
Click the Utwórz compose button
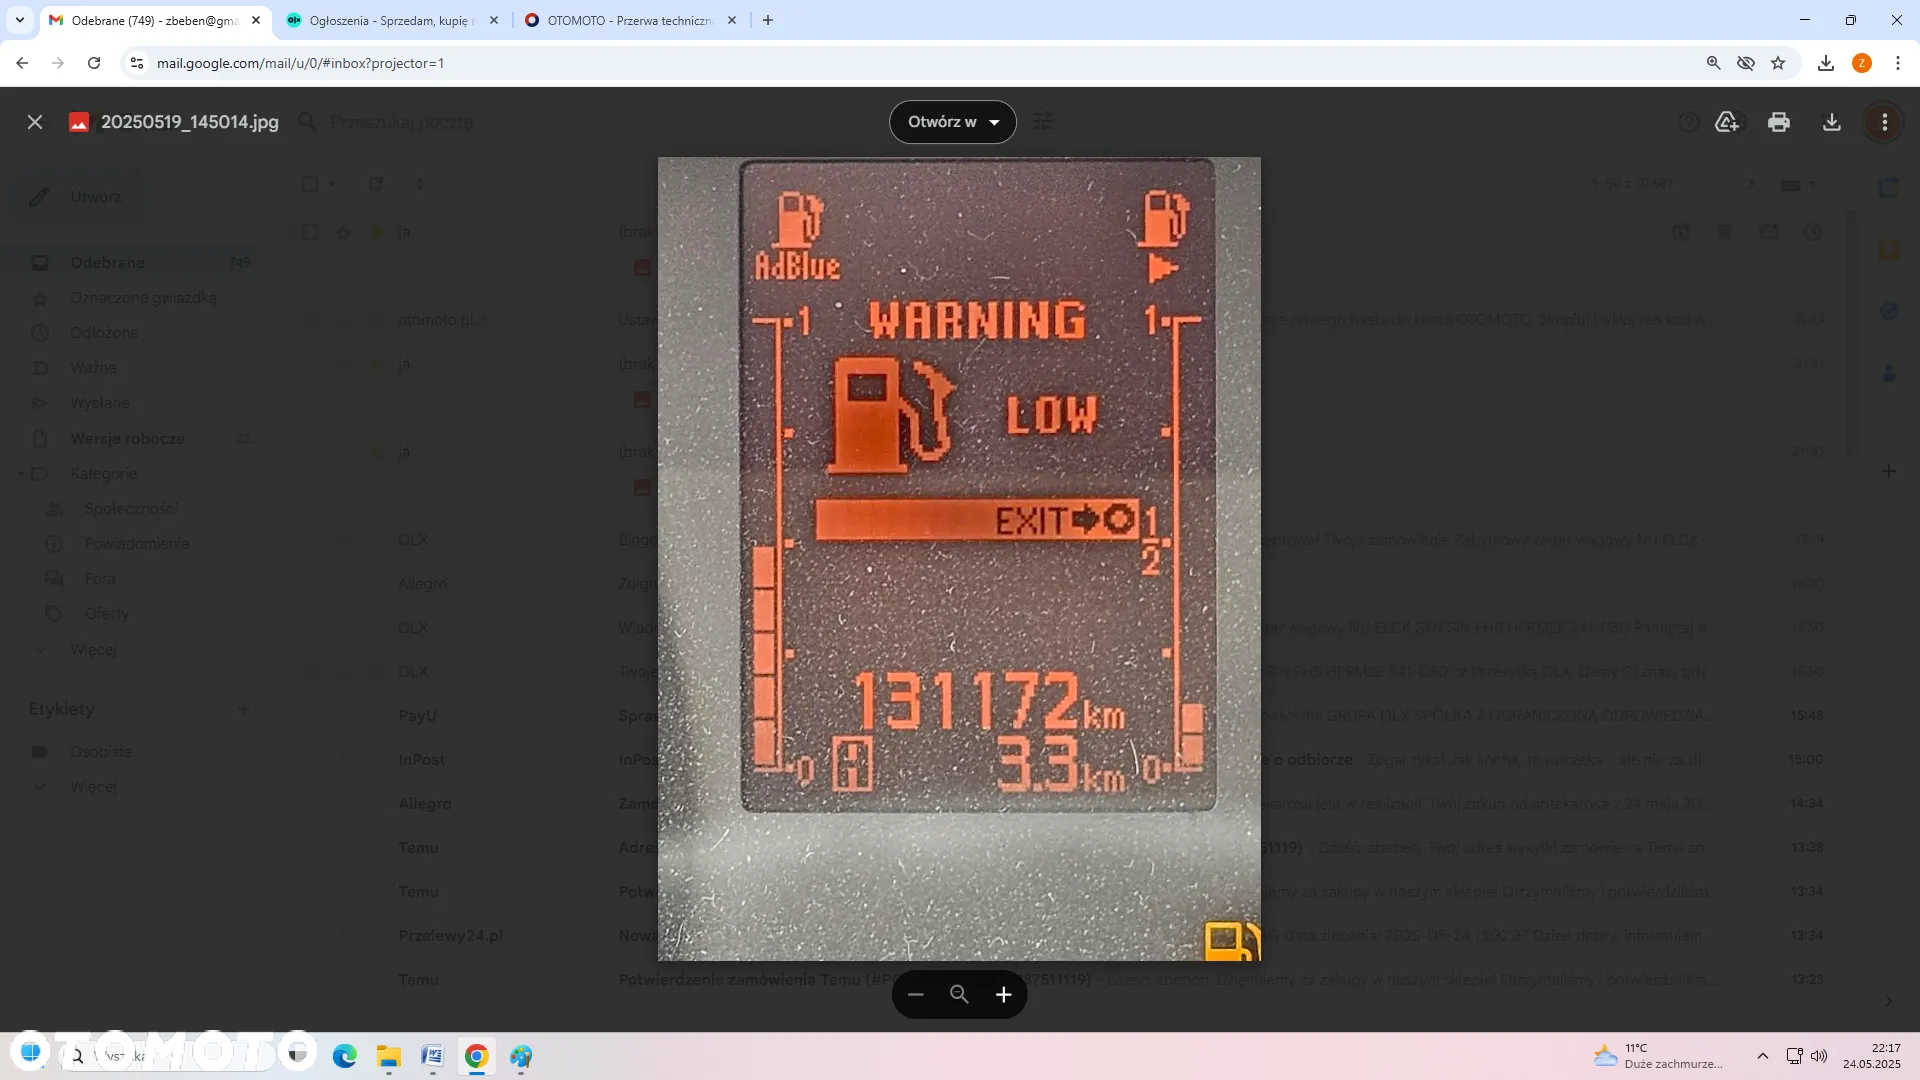[78, 197]
